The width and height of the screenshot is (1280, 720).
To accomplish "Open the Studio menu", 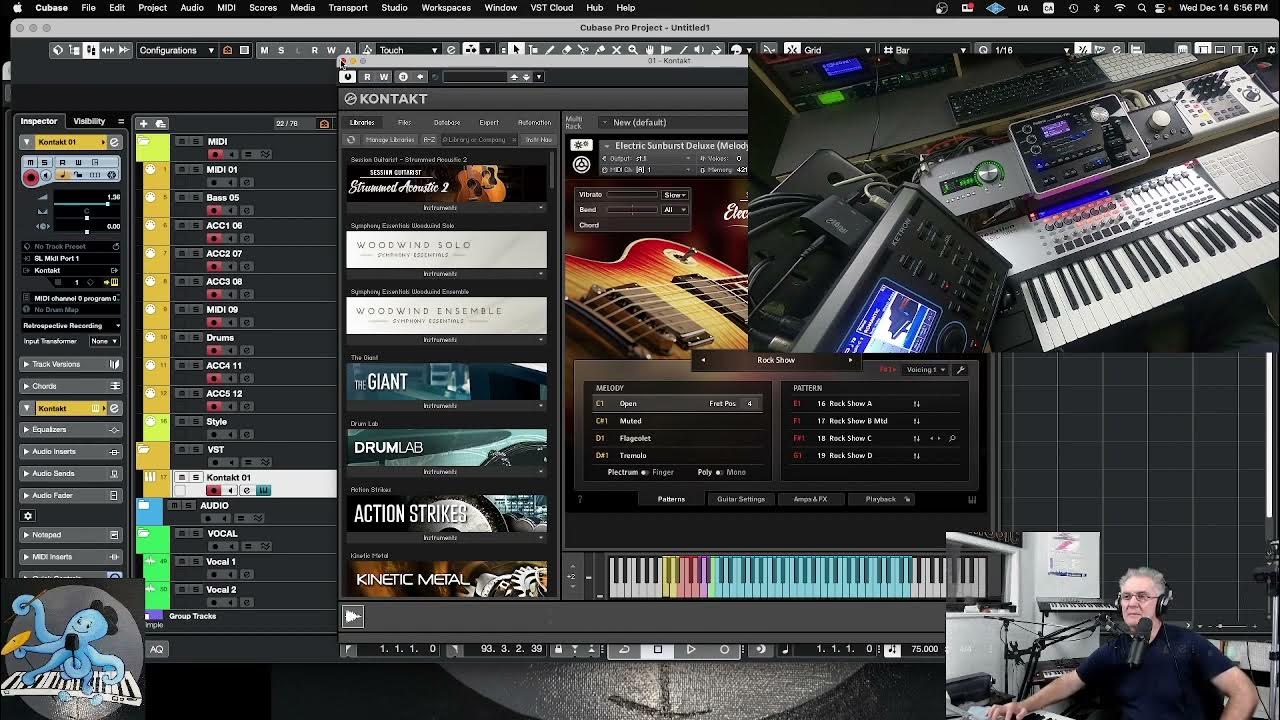I will (x=394, y=8).
